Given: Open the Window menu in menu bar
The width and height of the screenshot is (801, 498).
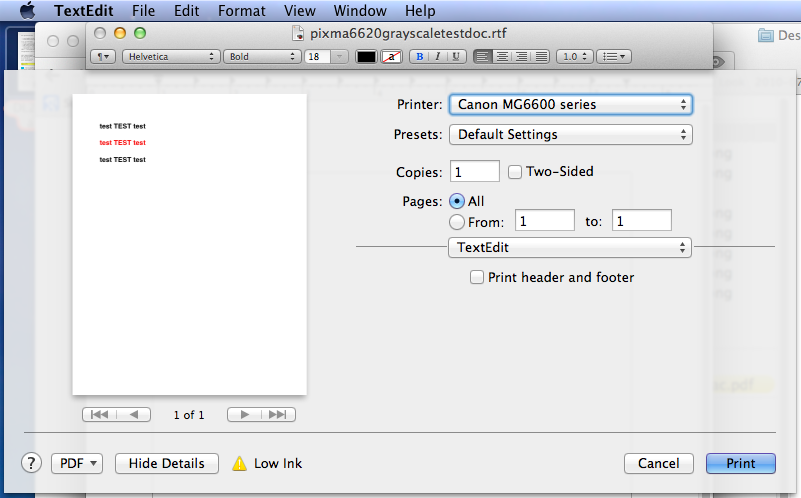Looking at the screenshot, I should [x=360, y=11].
